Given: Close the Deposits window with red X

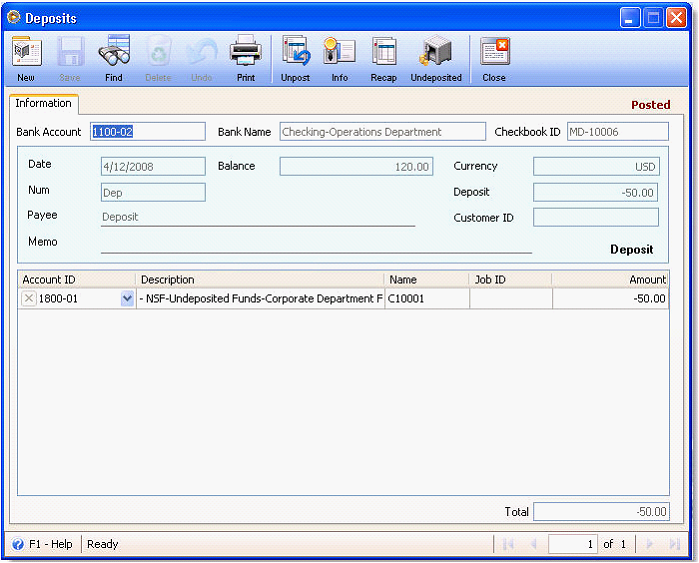Looking at the screenshot, I should tap(676, 18).
